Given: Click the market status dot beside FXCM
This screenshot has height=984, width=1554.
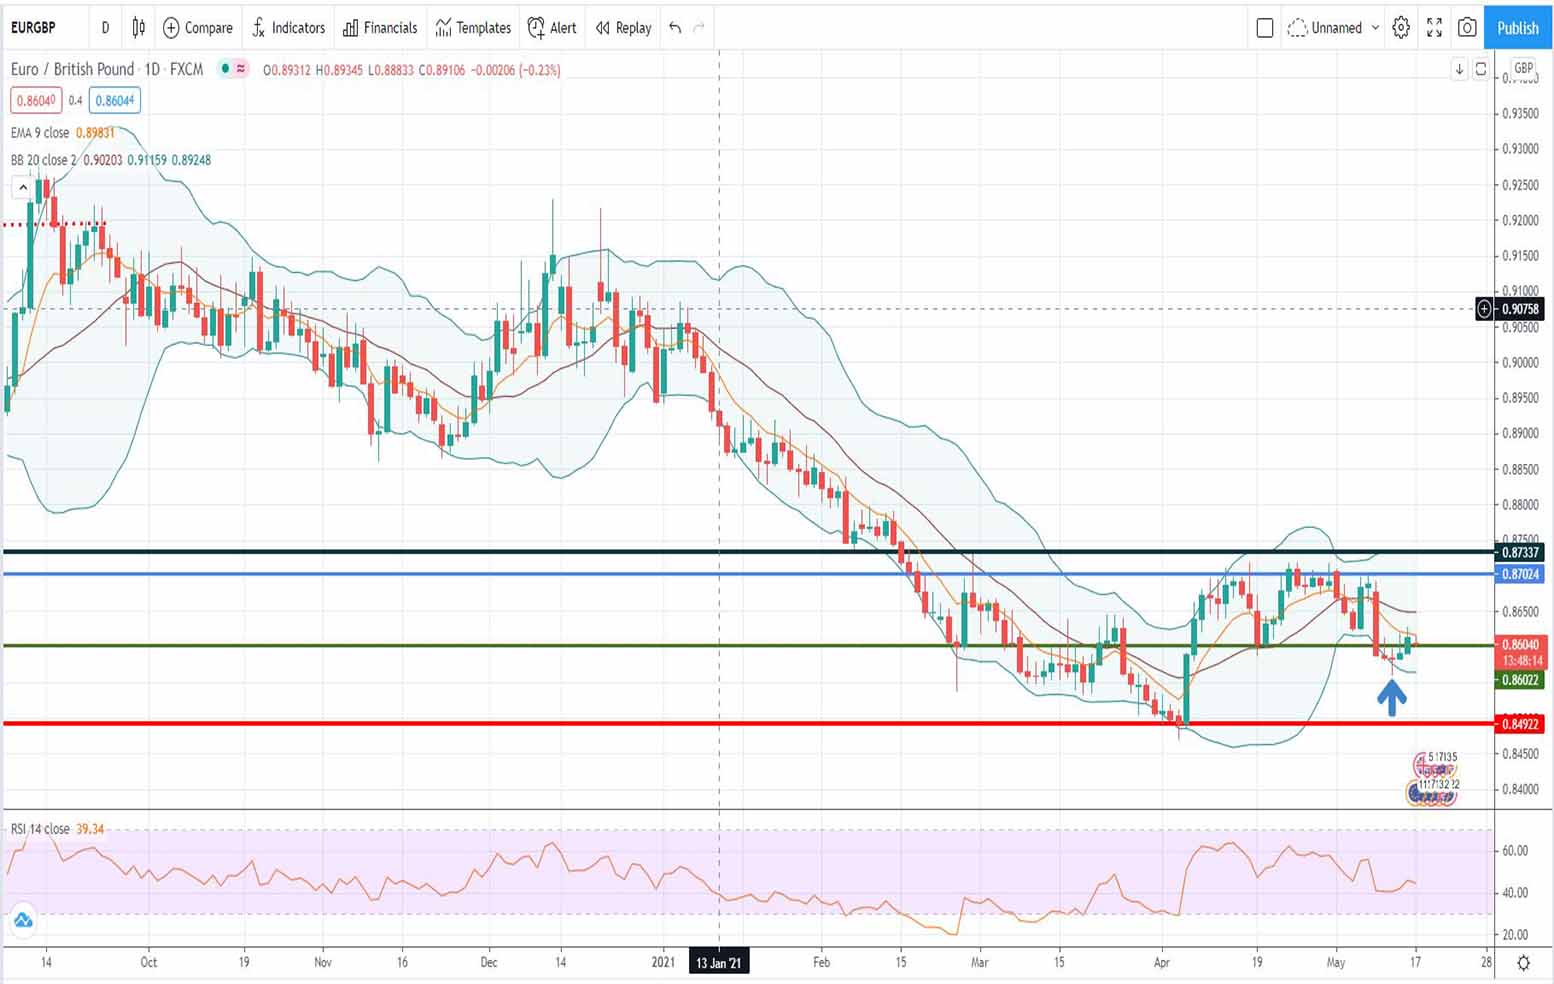Looking at the screenshot, I should [x=225, y=70].
